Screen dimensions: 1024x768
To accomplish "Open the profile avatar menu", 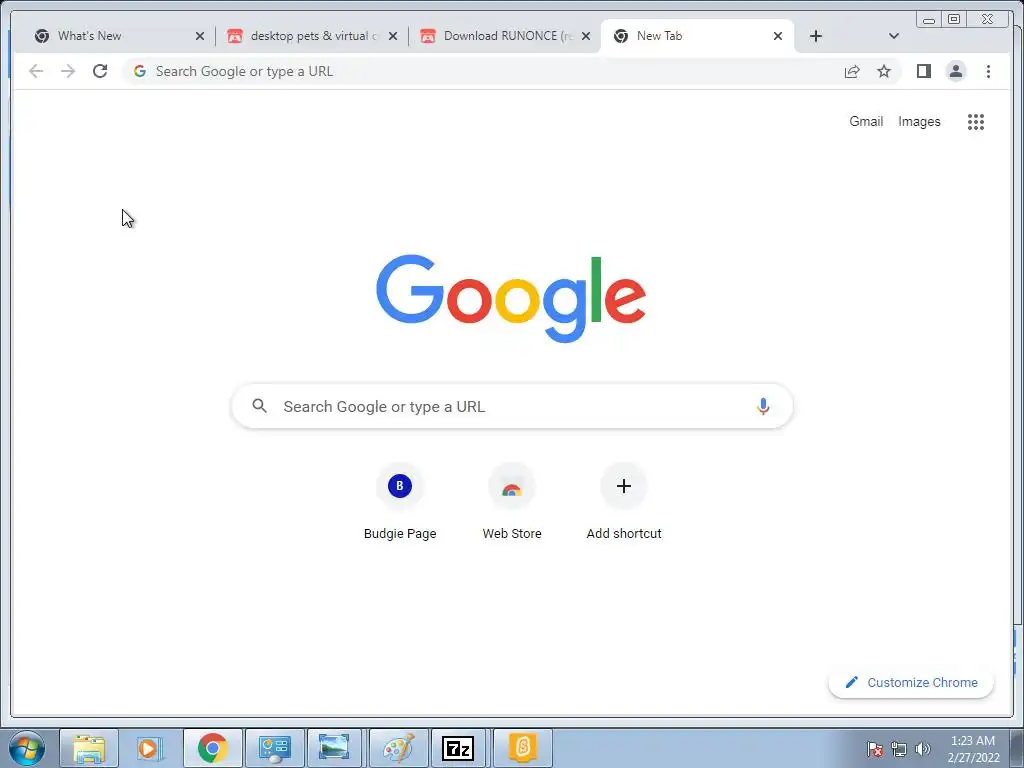I will pyautogui.click(x=955, y=71).
